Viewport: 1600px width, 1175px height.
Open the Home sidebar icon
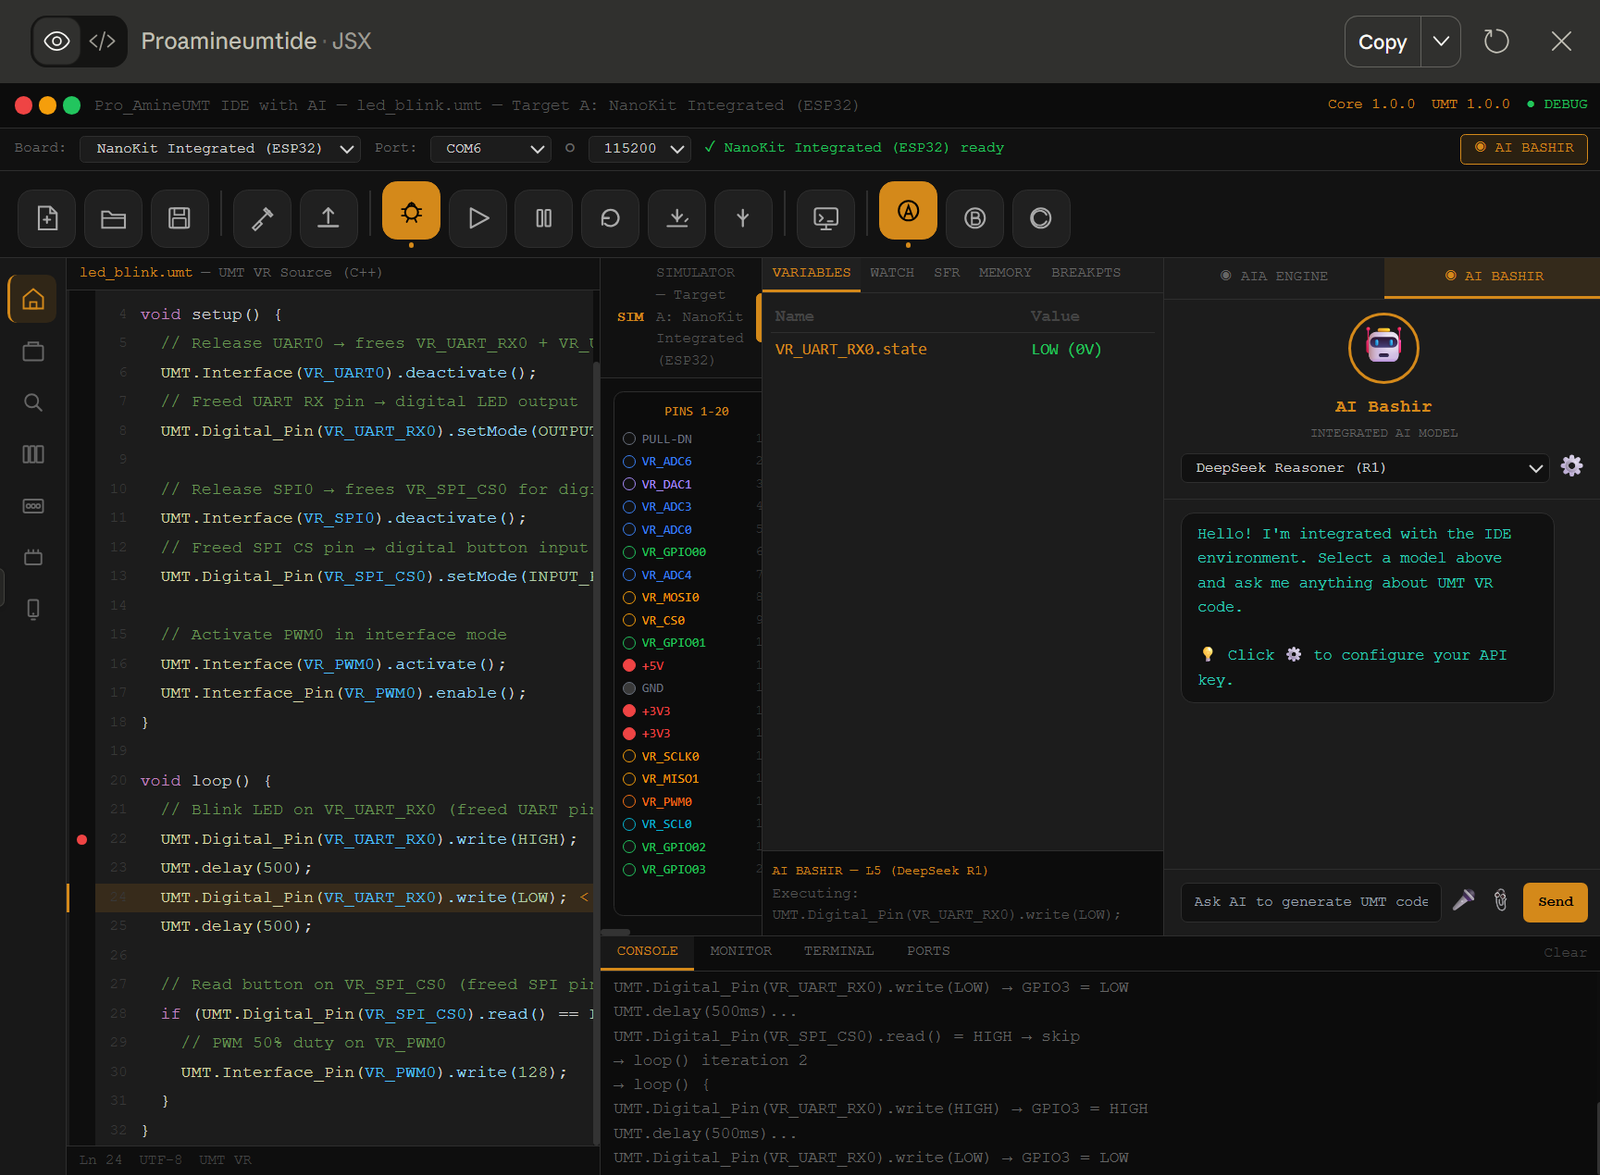[x=33, y=299]
